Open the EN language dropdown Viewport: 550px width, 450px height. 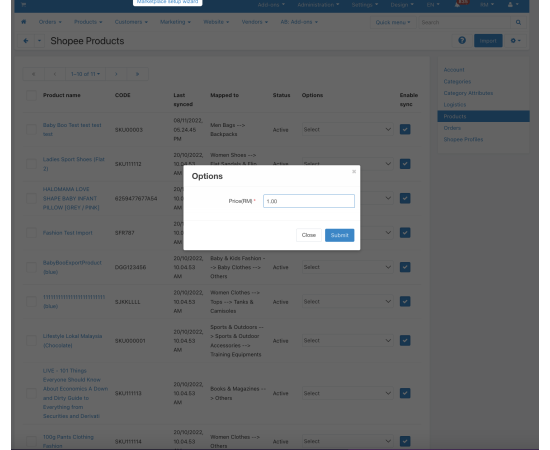click(x=433, y=5)
